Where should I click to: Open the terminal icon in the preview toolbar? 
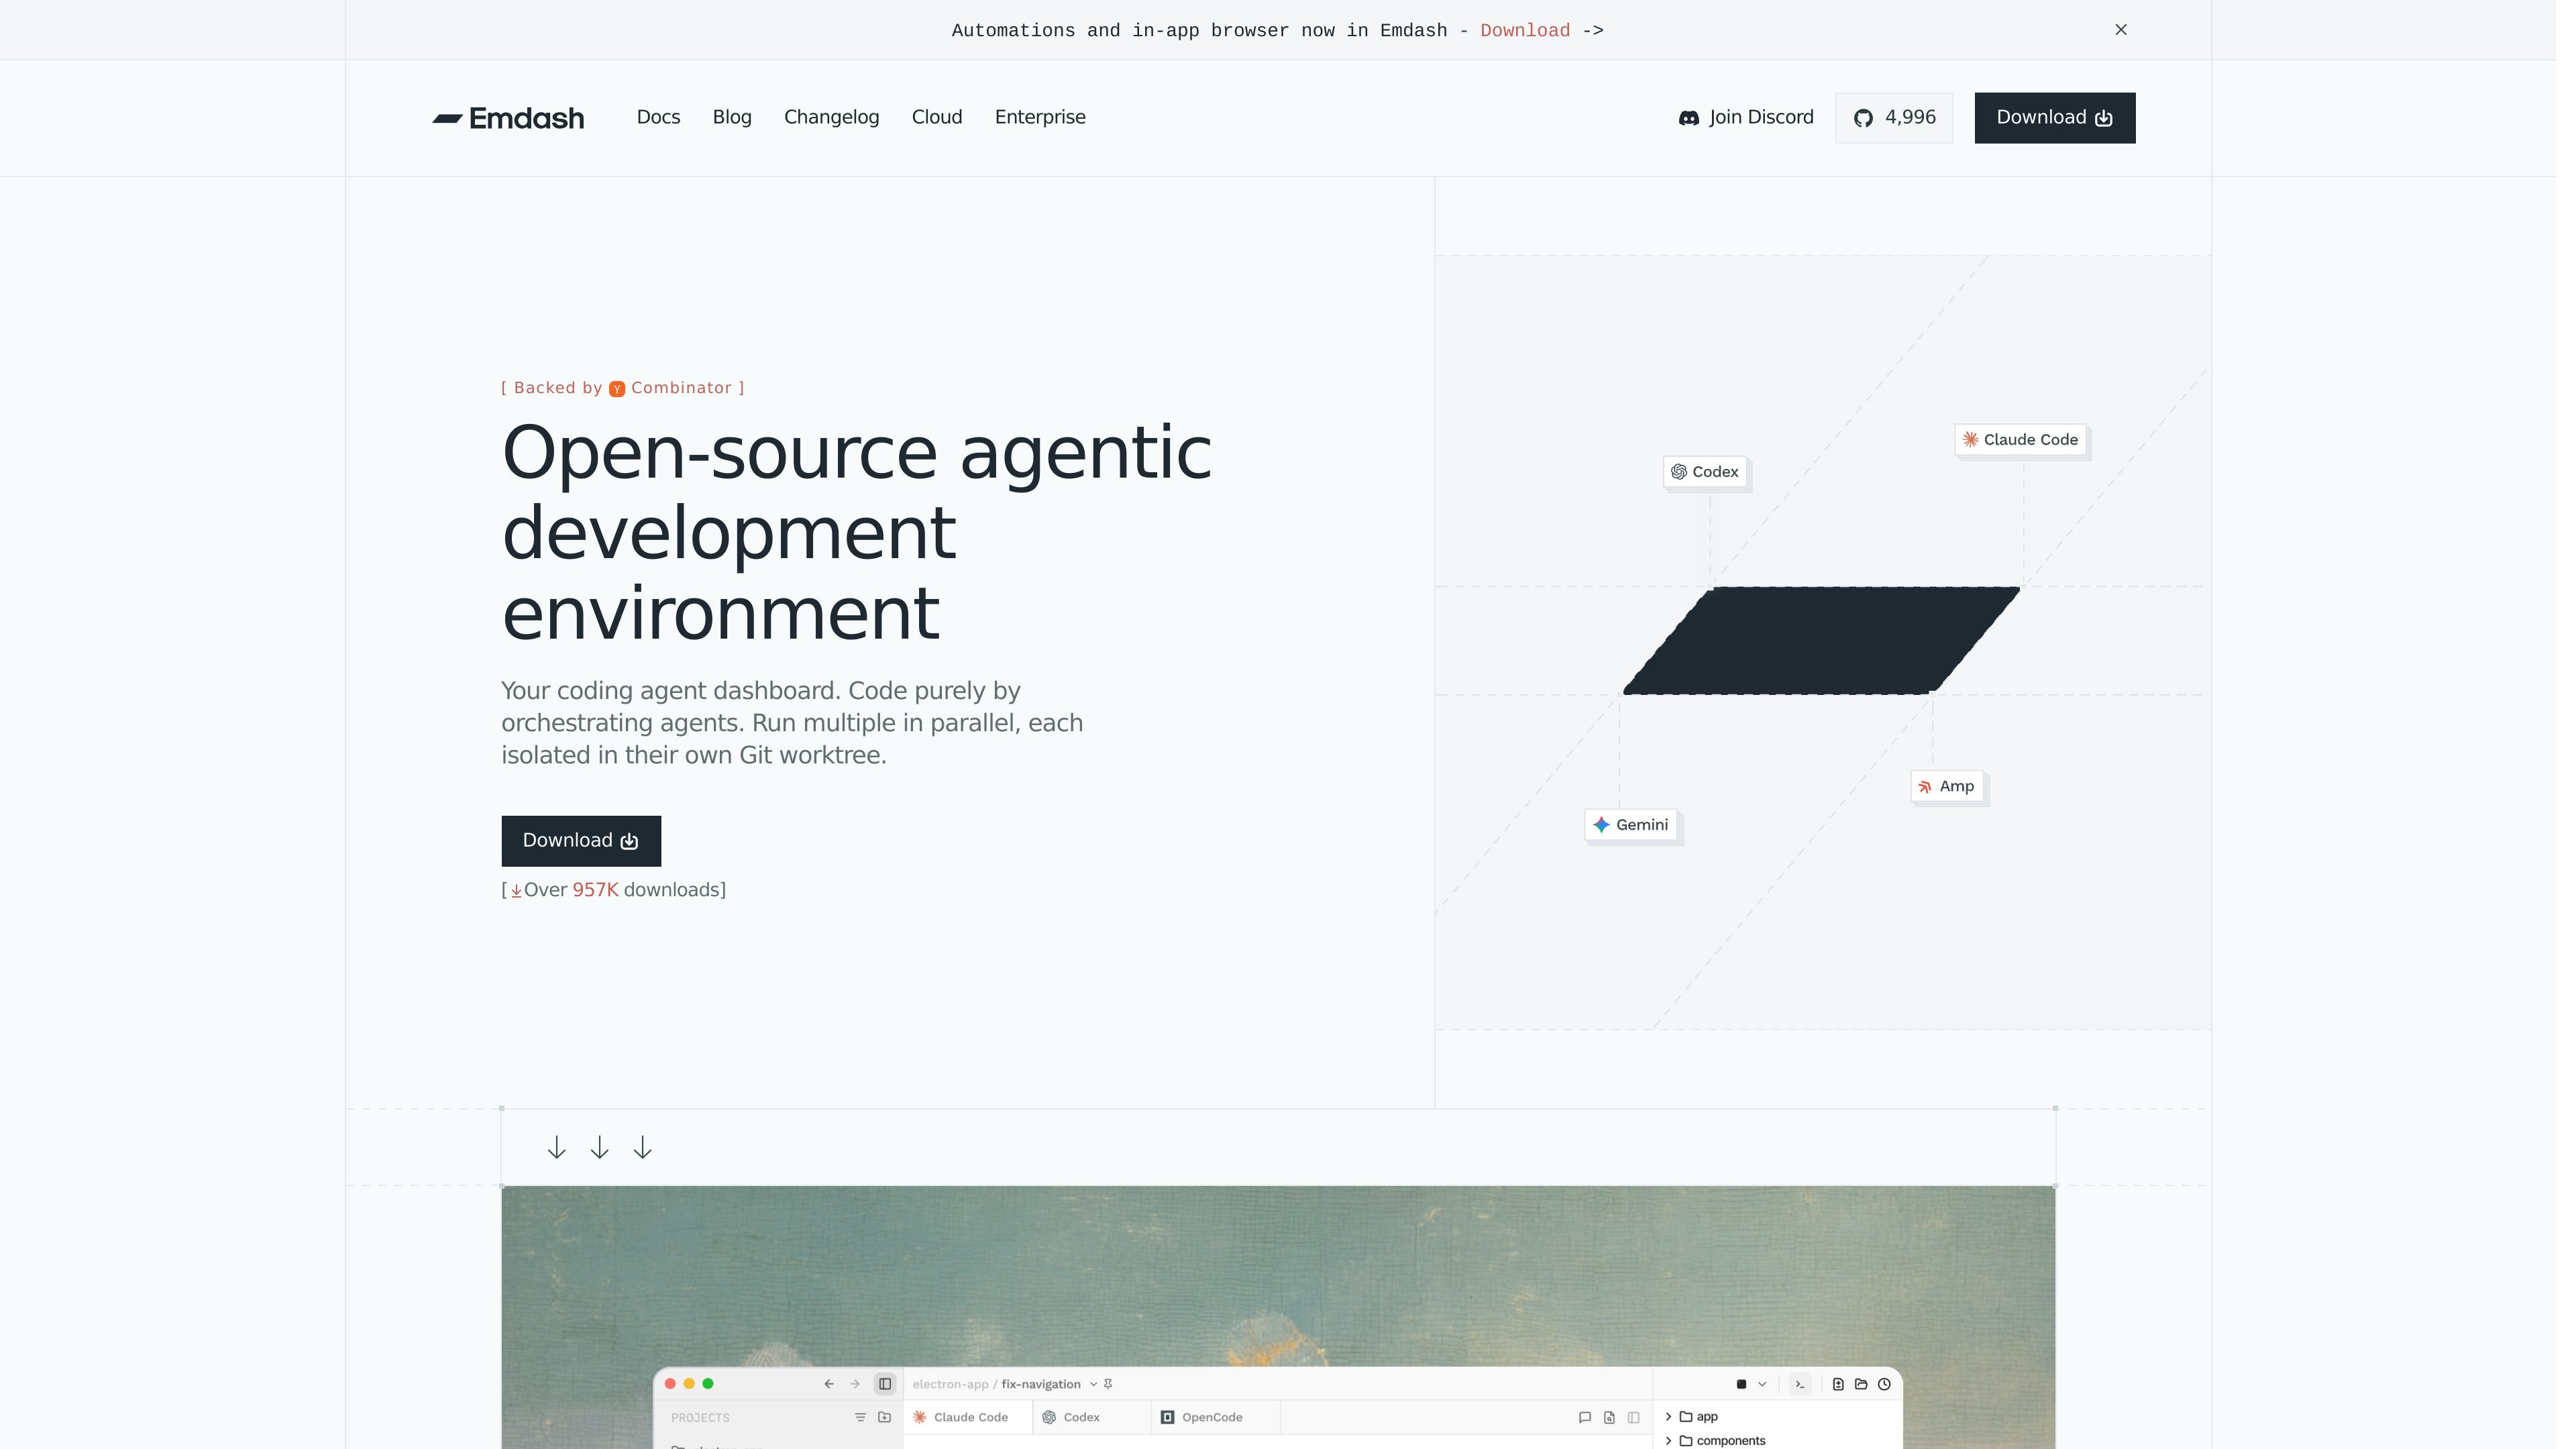(x=1800, y=1384)
